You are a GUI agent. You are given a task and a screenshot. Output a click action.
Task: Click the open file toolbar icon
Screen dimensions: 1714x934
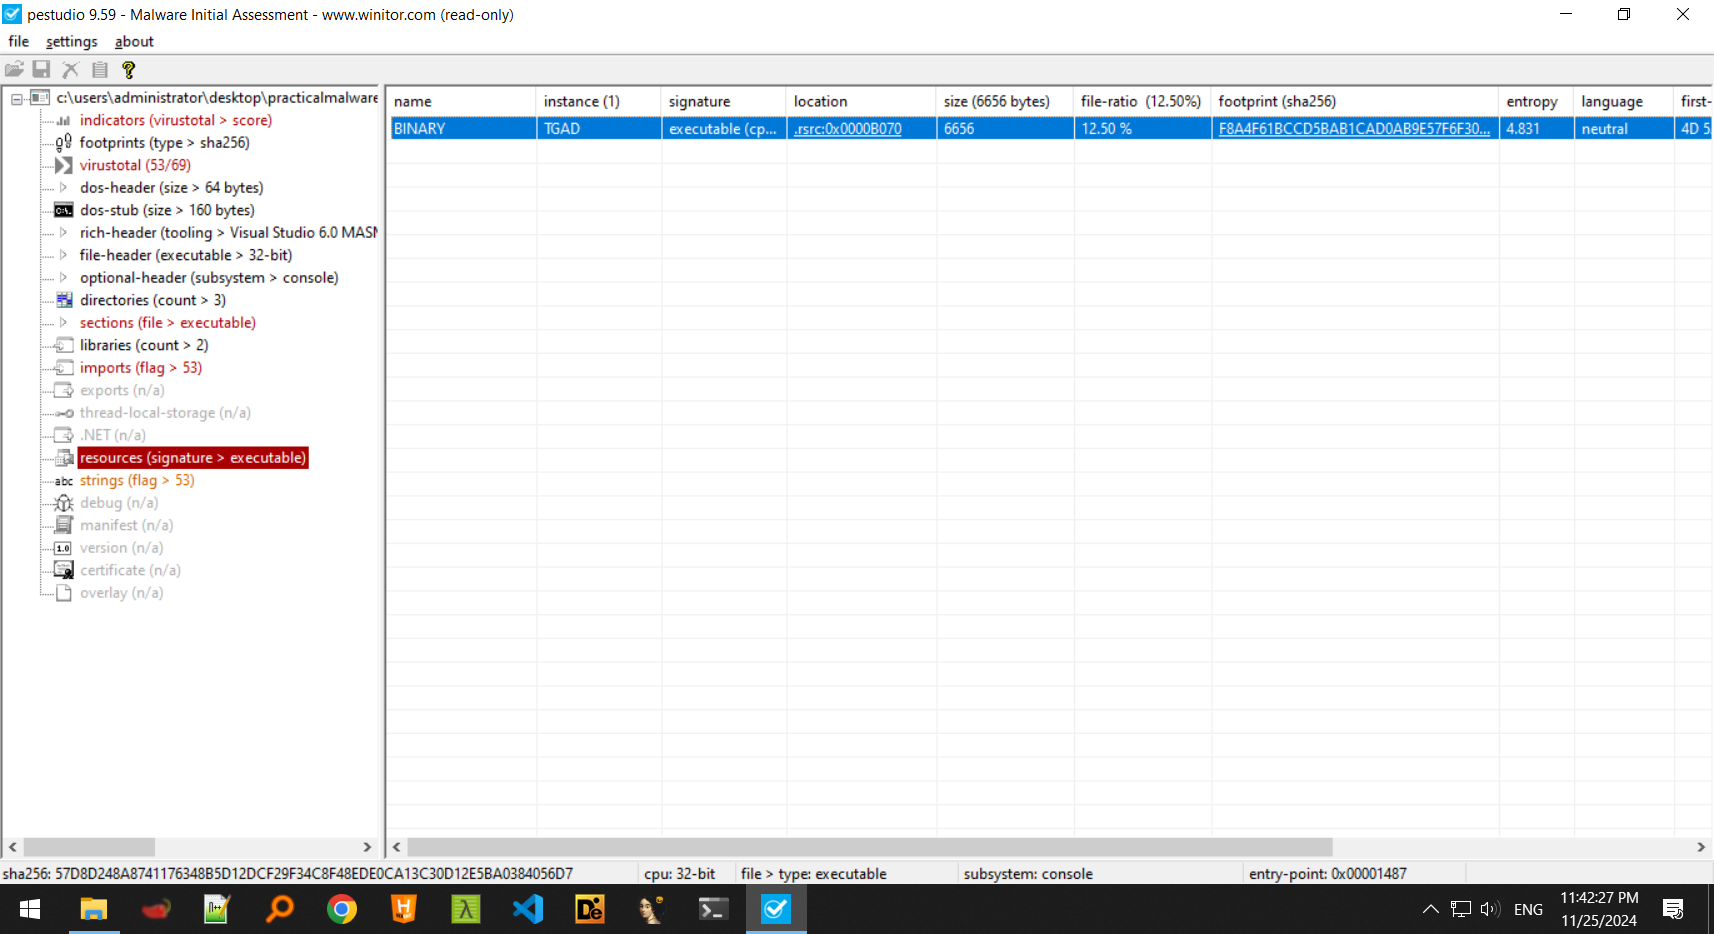click(x=14, y=69)
